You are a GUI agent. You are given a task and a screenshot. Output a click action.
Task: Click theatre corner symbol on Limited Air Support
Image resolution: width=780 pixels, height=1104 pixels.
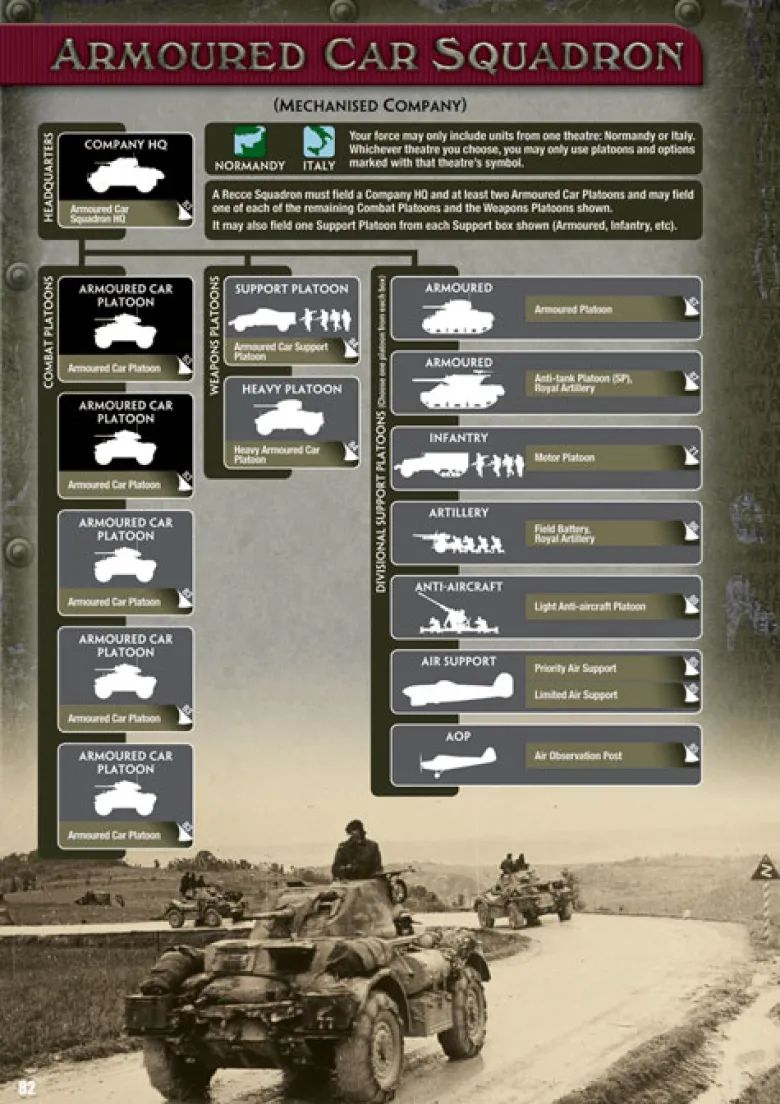pos(691,692)
